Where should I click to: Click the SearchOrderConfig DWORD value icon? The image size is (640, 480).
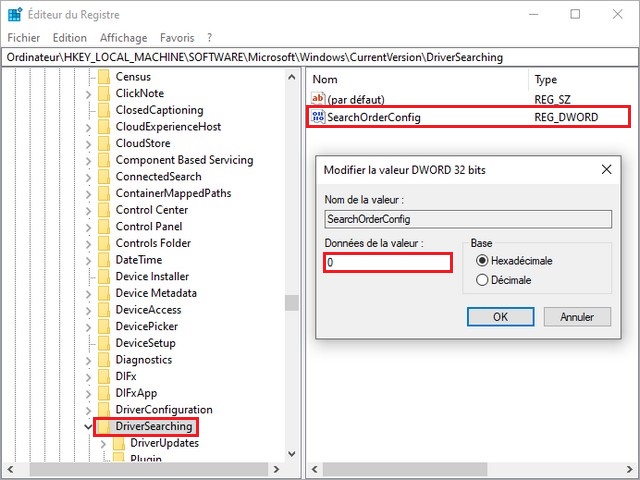pyautogui.click(x=319, y=117)
